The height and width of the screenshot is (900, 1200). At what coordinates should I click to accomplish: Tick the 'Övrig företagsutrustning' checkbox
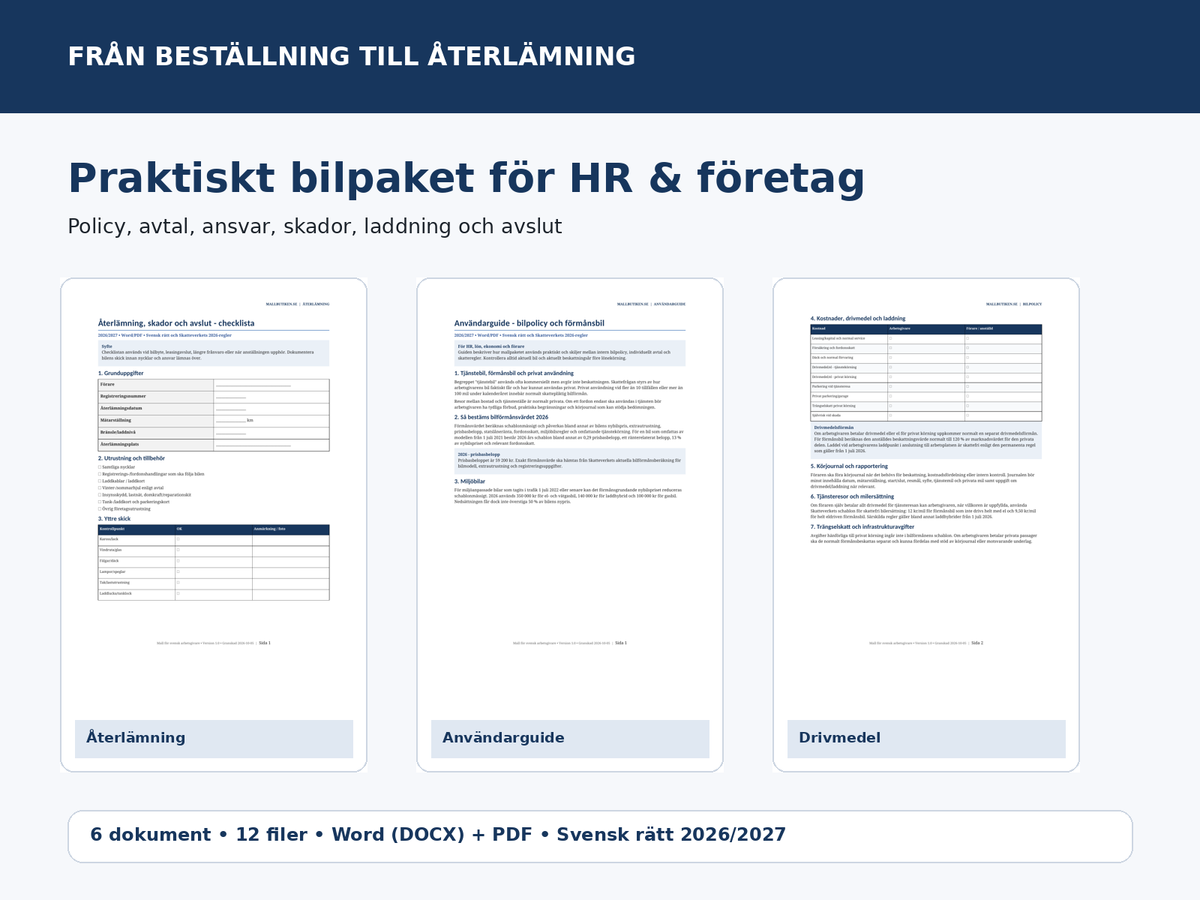99,508
